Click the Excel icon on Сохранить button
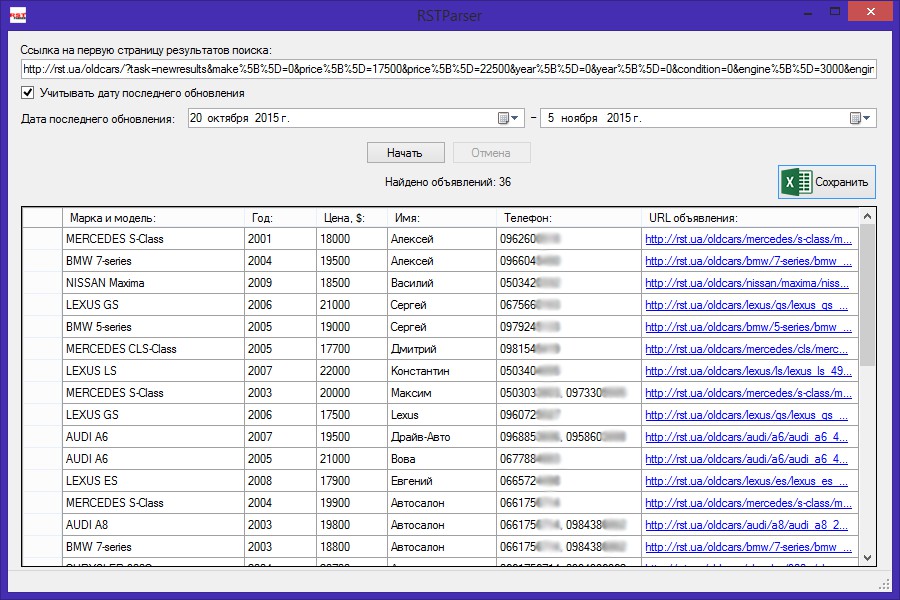900x600 pixels. 797,182
